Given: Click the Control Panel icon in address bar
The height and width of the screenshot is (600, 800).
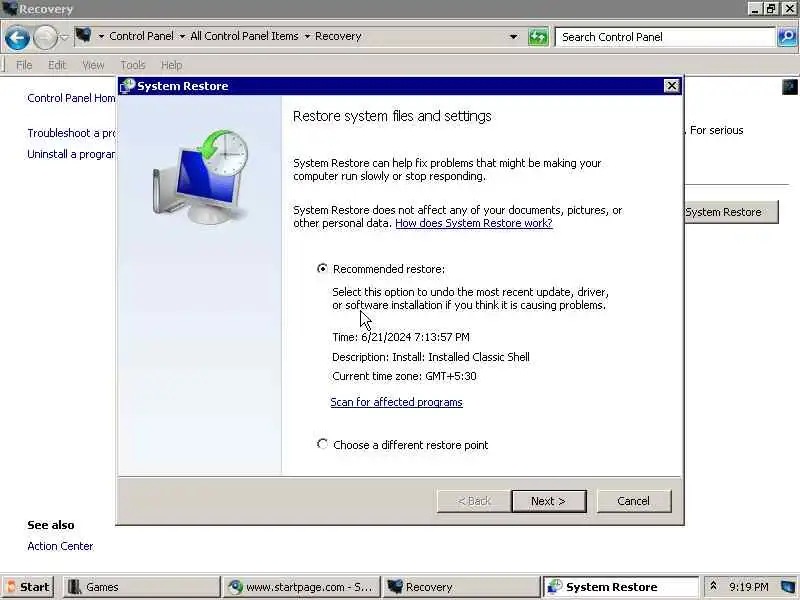Looking at the screenshot, I should (83, 36).
